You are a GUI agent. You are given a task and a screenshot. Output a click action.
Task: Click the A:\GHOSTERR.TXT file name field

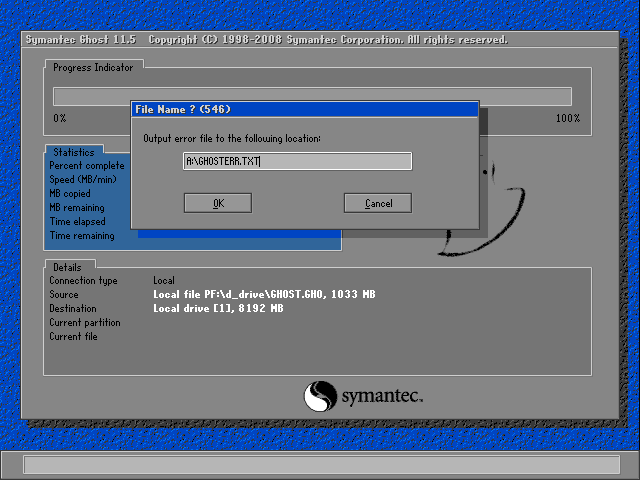click(x=298, y=161)
